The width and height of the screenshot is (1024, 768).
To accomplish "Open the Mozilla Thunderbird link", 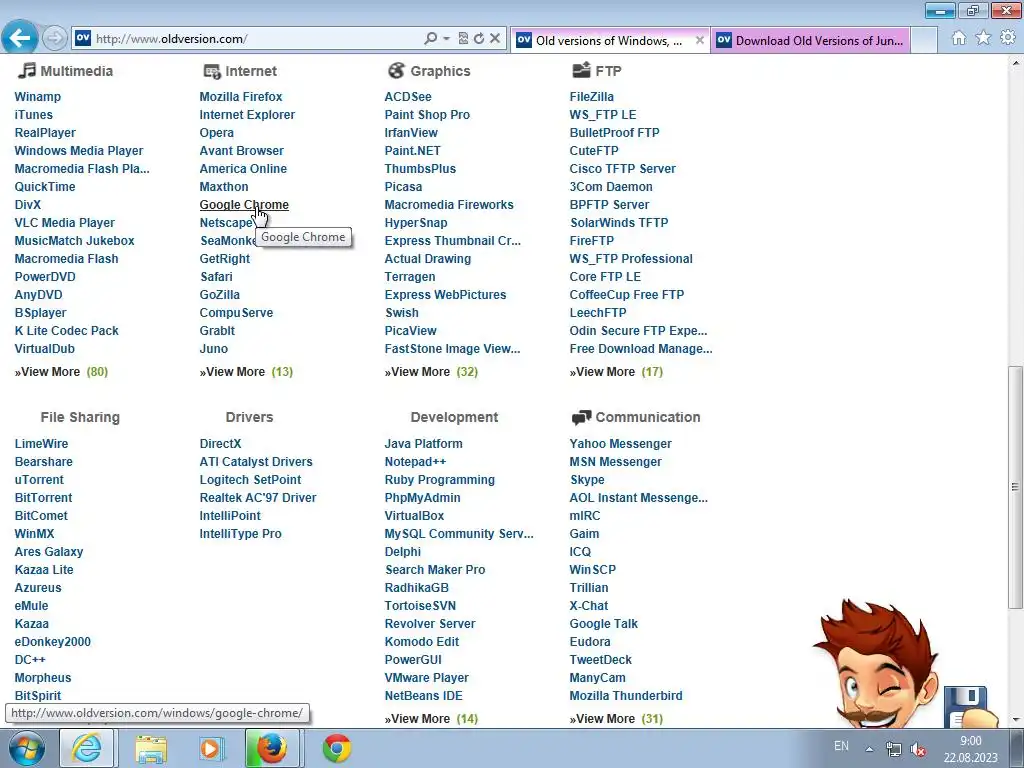I will tap(626, 696).
